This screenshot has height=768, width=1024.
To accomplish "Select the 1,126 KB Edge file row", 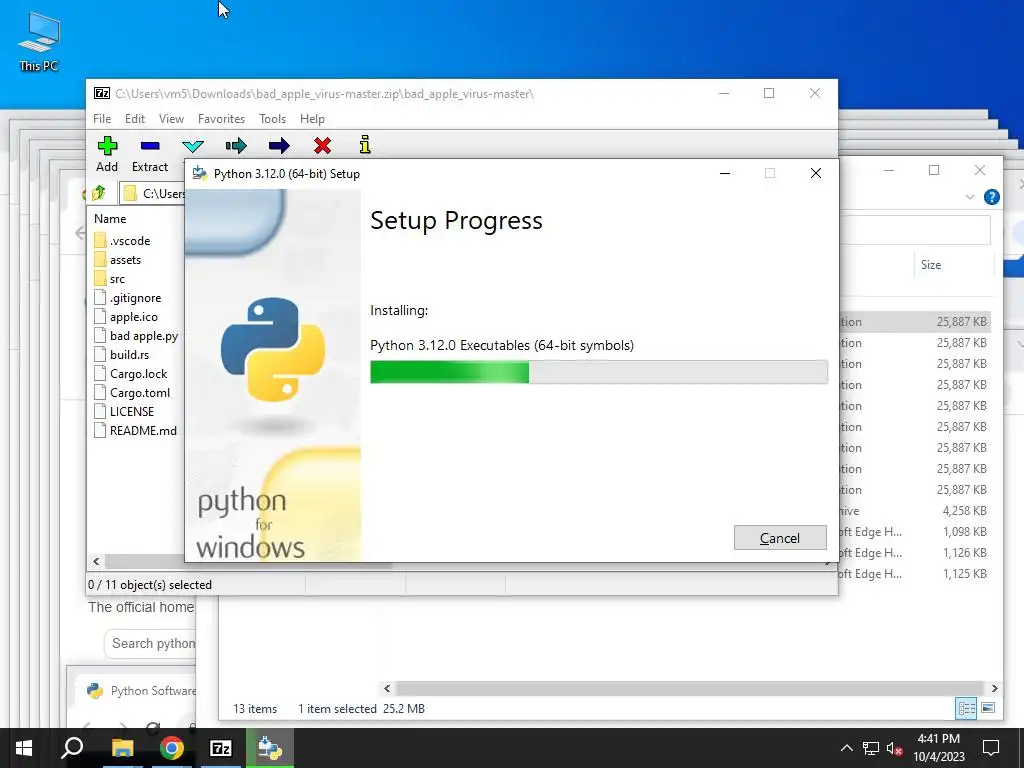I will (x=914, y=552).
